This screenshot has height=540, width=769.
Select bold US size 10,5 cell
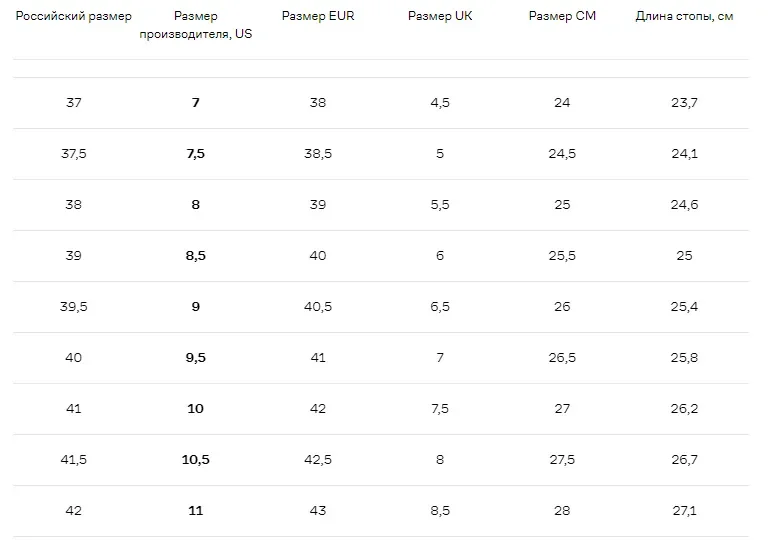[x=196, y=460]
